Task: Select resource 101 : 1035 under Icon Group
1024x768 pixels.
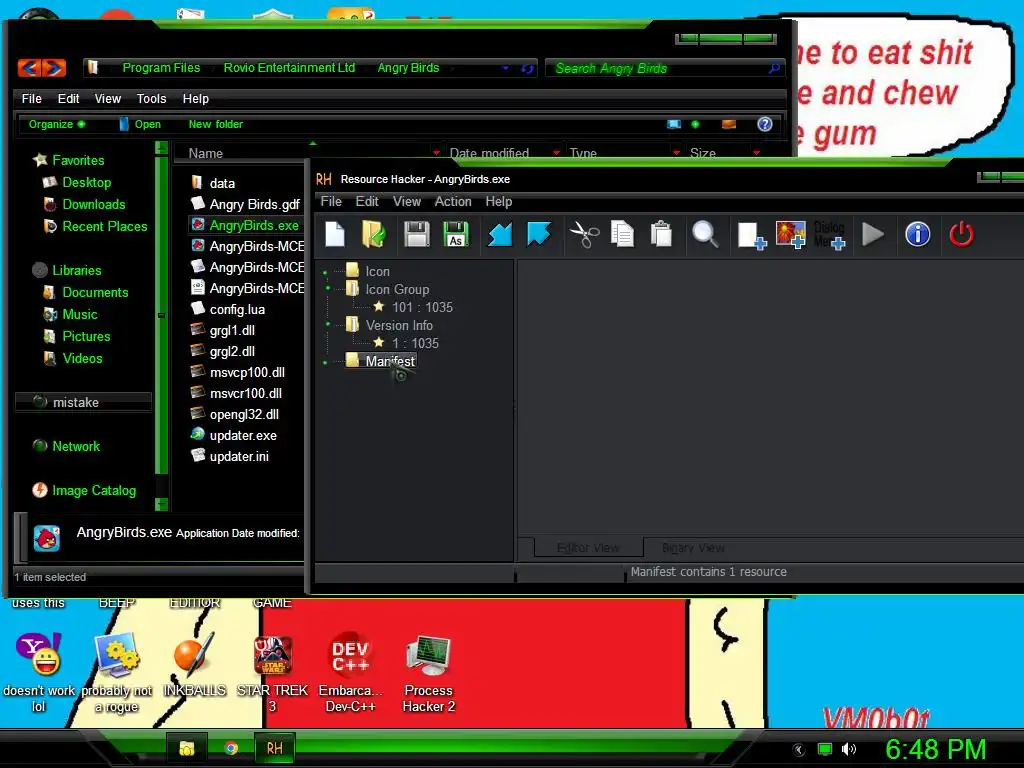Action: coord(422,307)
